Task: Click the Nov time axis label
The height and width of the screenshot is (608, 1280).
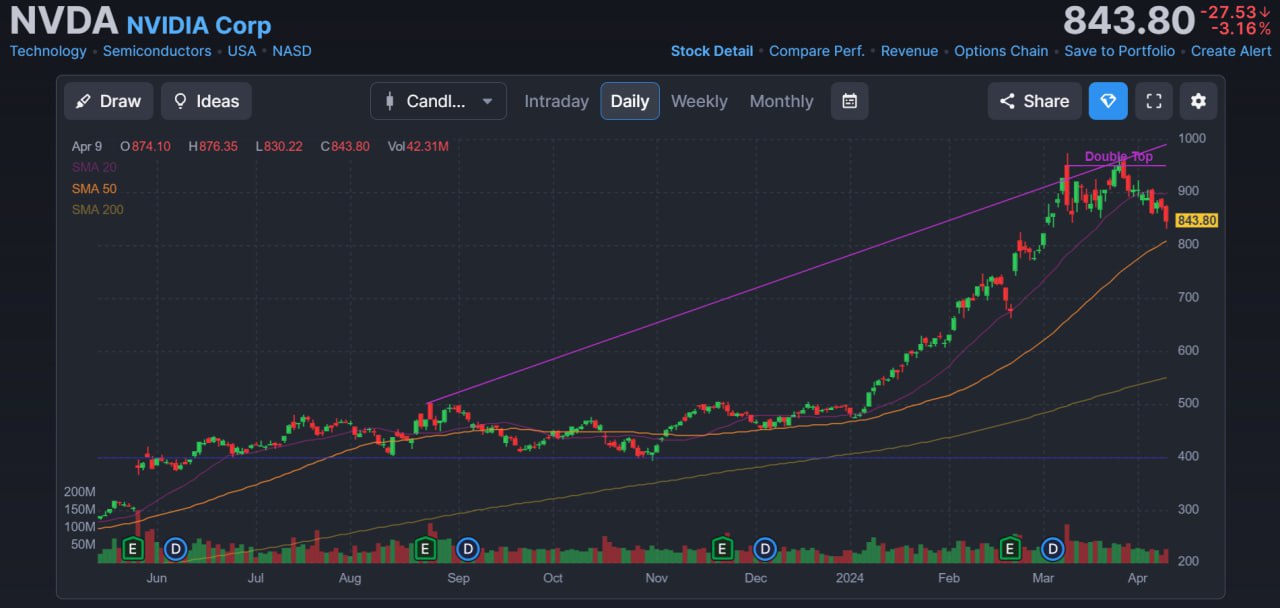Action: tap(656, 578)
